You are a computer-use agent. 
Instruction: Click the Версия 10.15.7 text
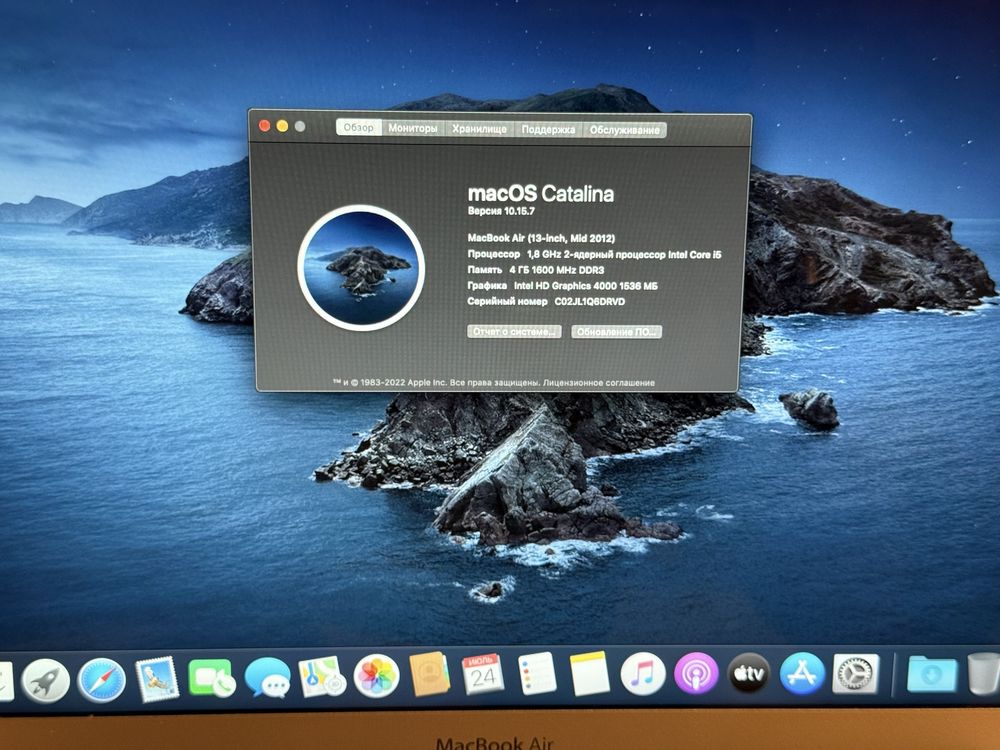[501, 211]
